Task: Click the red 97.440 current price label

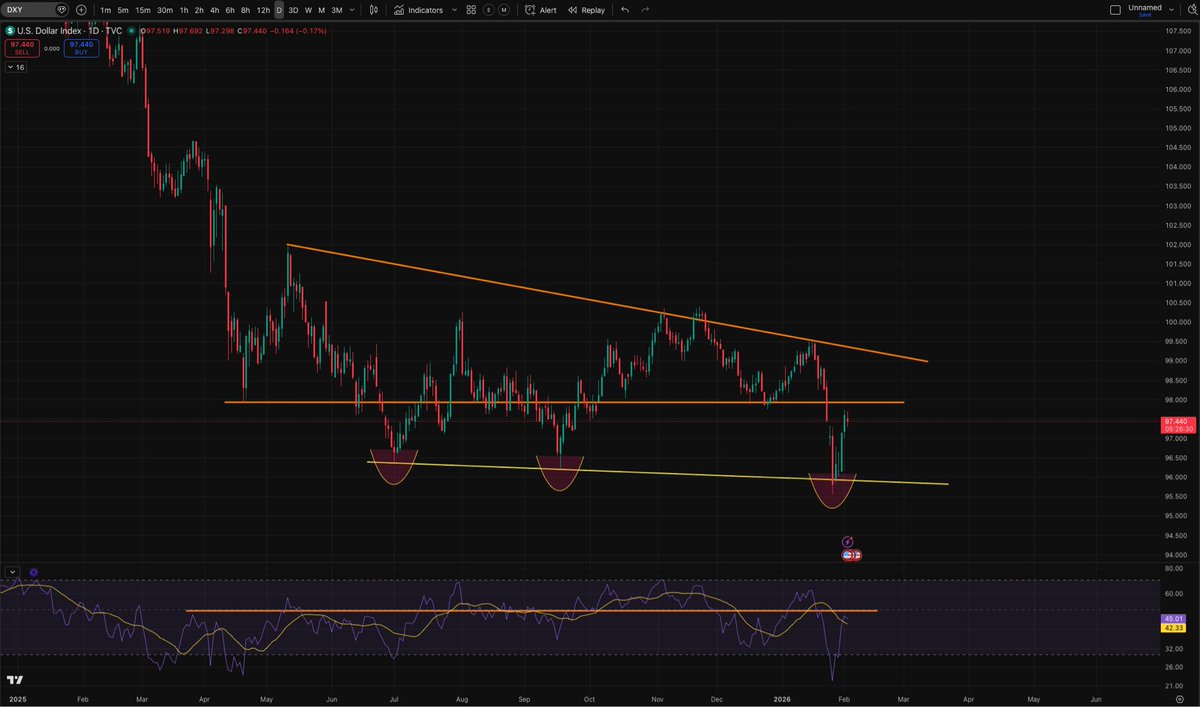Action: [1177, 423]
